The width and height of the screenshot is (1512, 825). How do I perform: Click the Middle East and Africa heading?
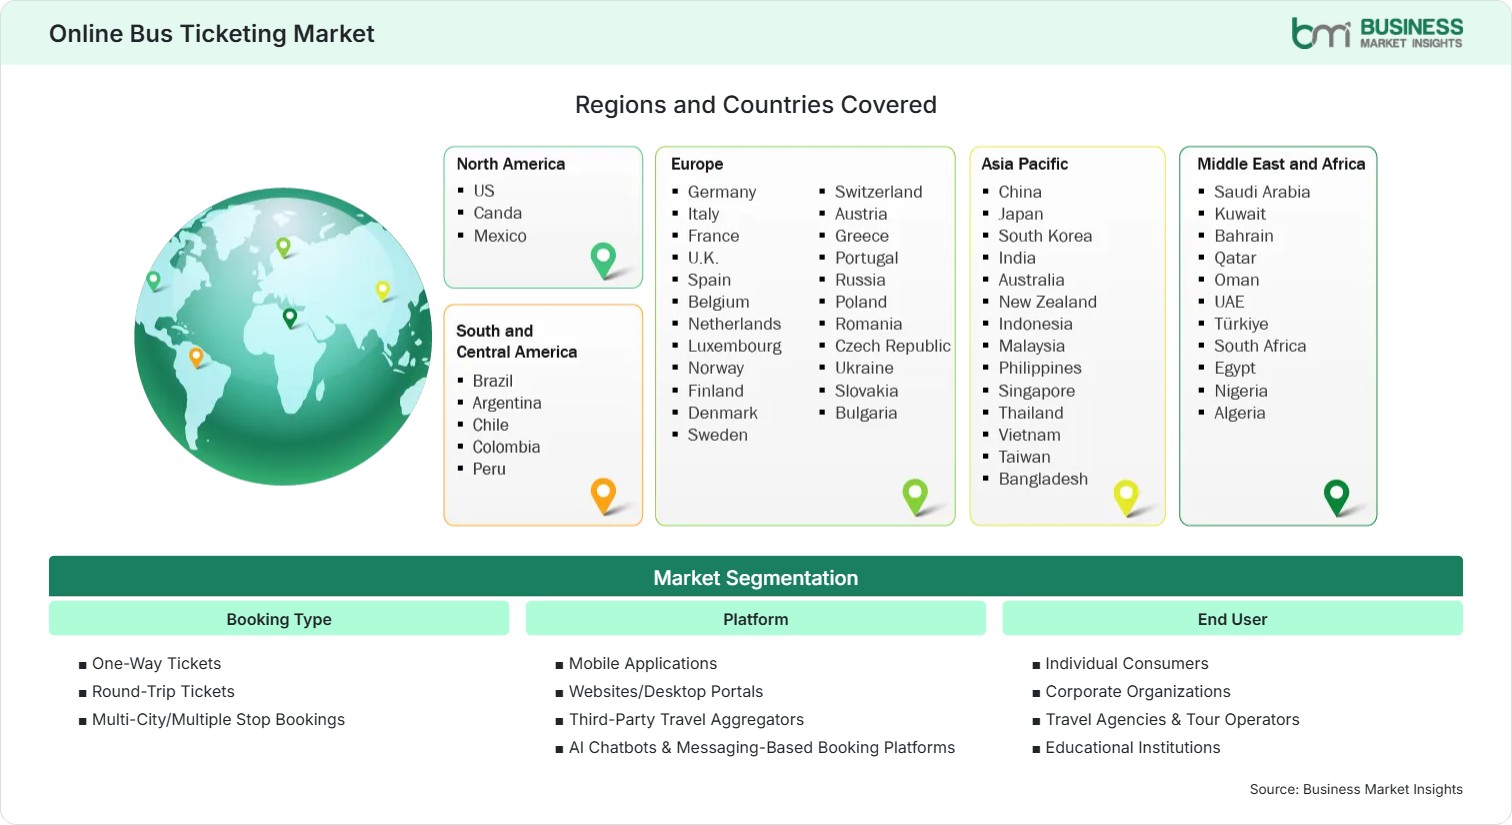1281,164
